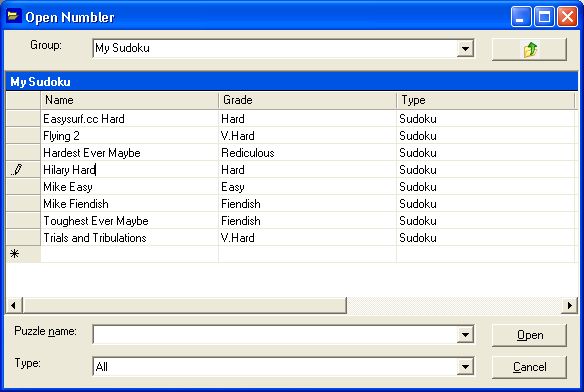Click the My Sudoku blue caption bar

(x=292, y=82)
